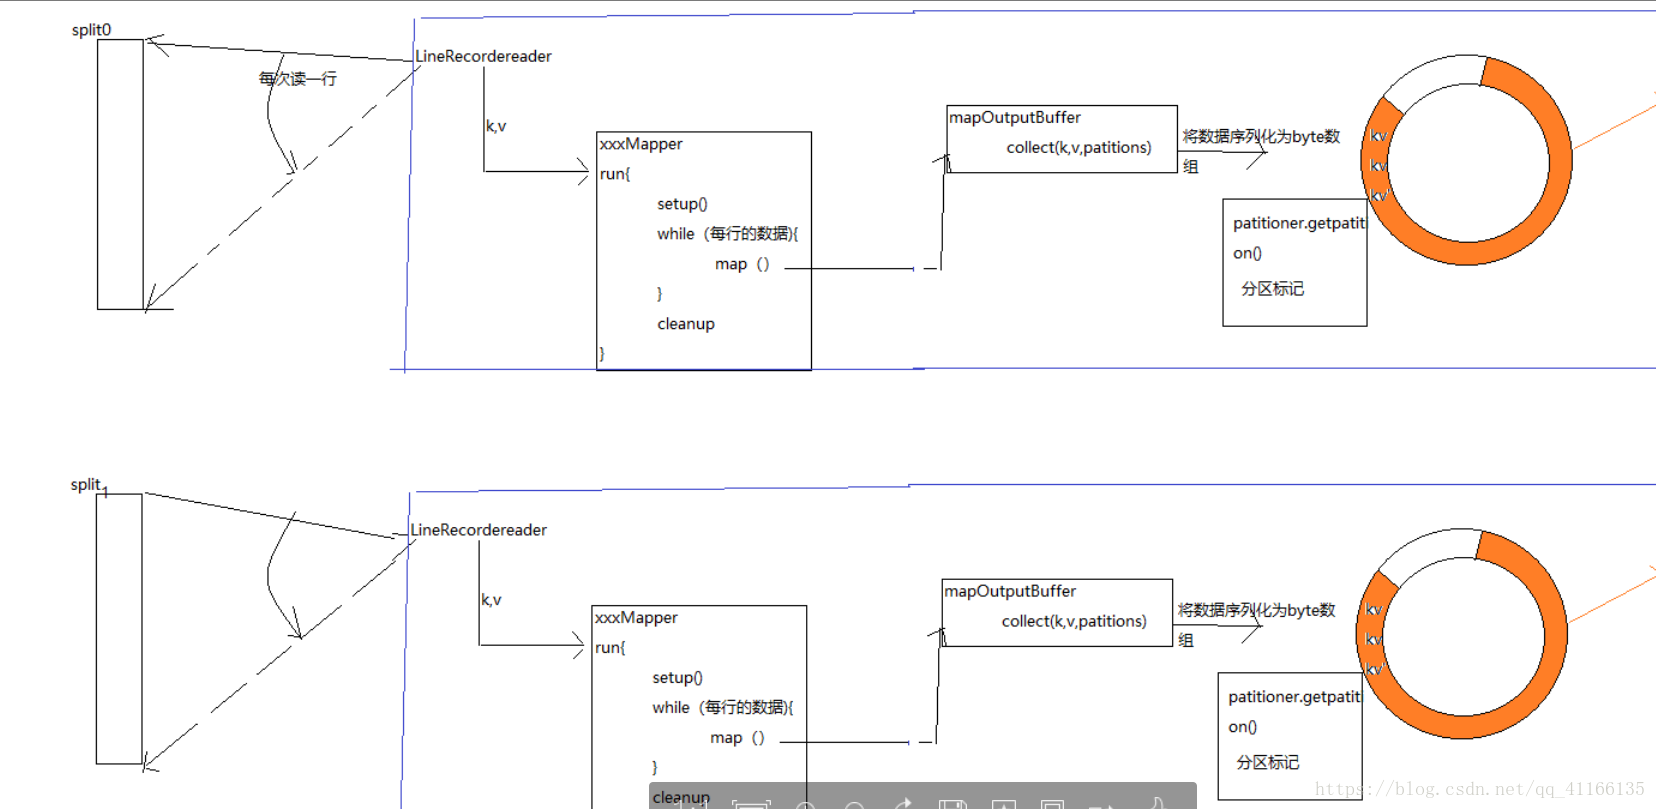
Task: Click the 'k,v' label in the split1 diagram
Action: pyautogui.click(x=491, y=600)
